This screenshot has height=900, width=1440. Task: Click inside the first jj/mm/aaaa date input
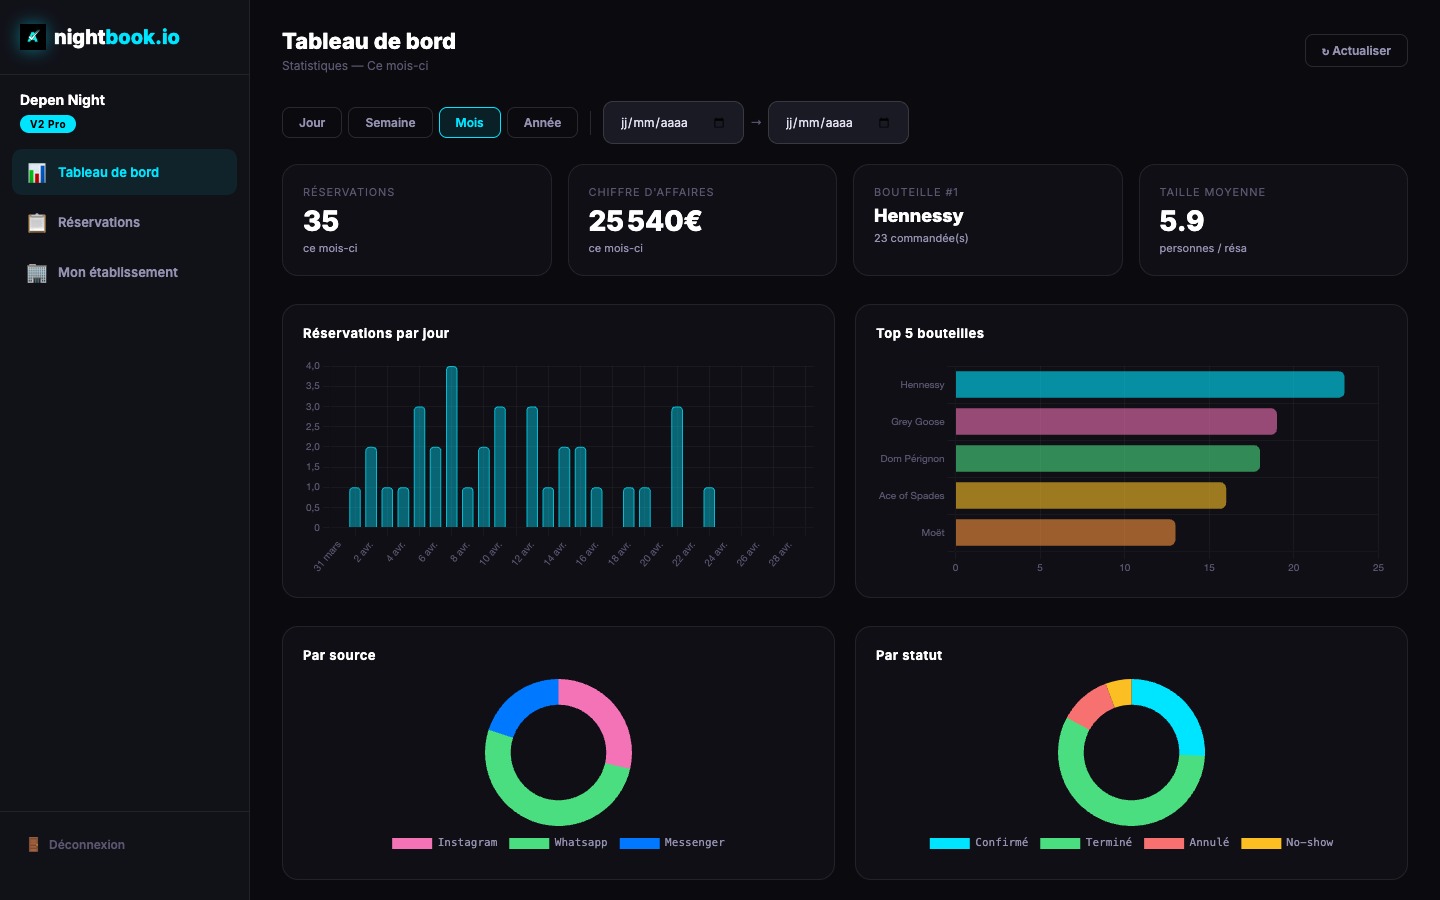pyautogui.click(x=660, y=123)
